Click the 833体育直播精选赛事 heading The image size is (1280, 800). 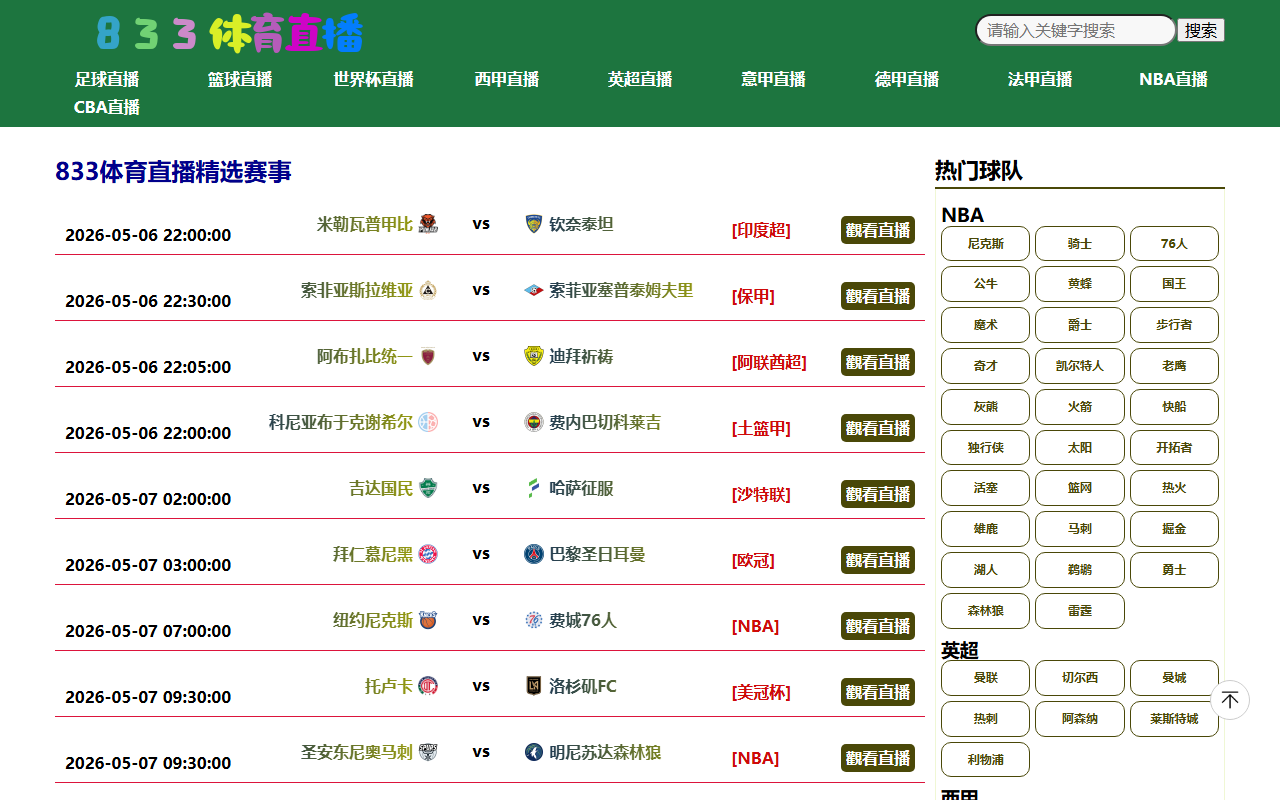point(173,172)
